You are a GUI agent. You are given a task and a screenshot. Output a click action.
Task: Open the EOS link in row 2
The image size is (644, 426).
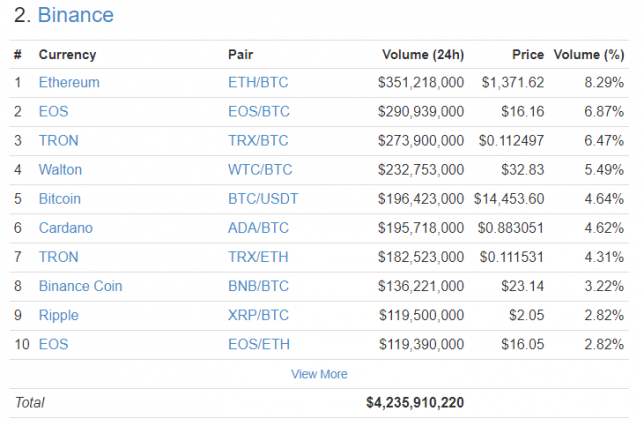(x=53, y=112)
